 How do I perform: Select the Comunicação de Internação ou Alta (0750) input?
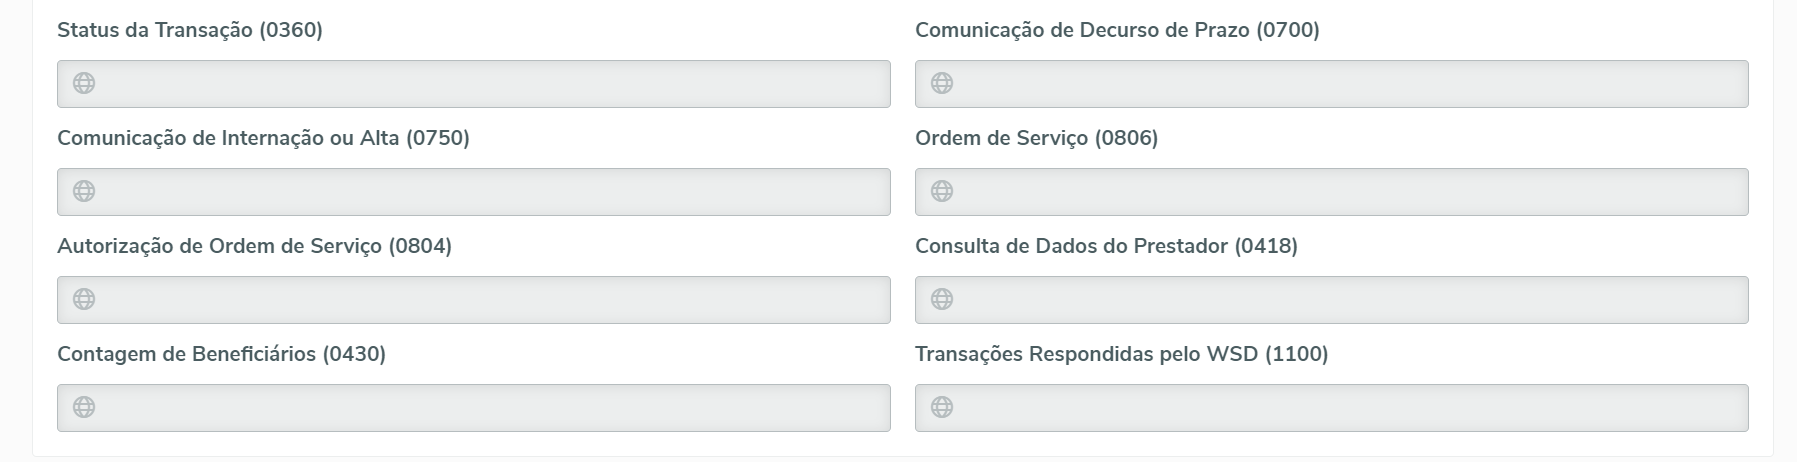490,192
